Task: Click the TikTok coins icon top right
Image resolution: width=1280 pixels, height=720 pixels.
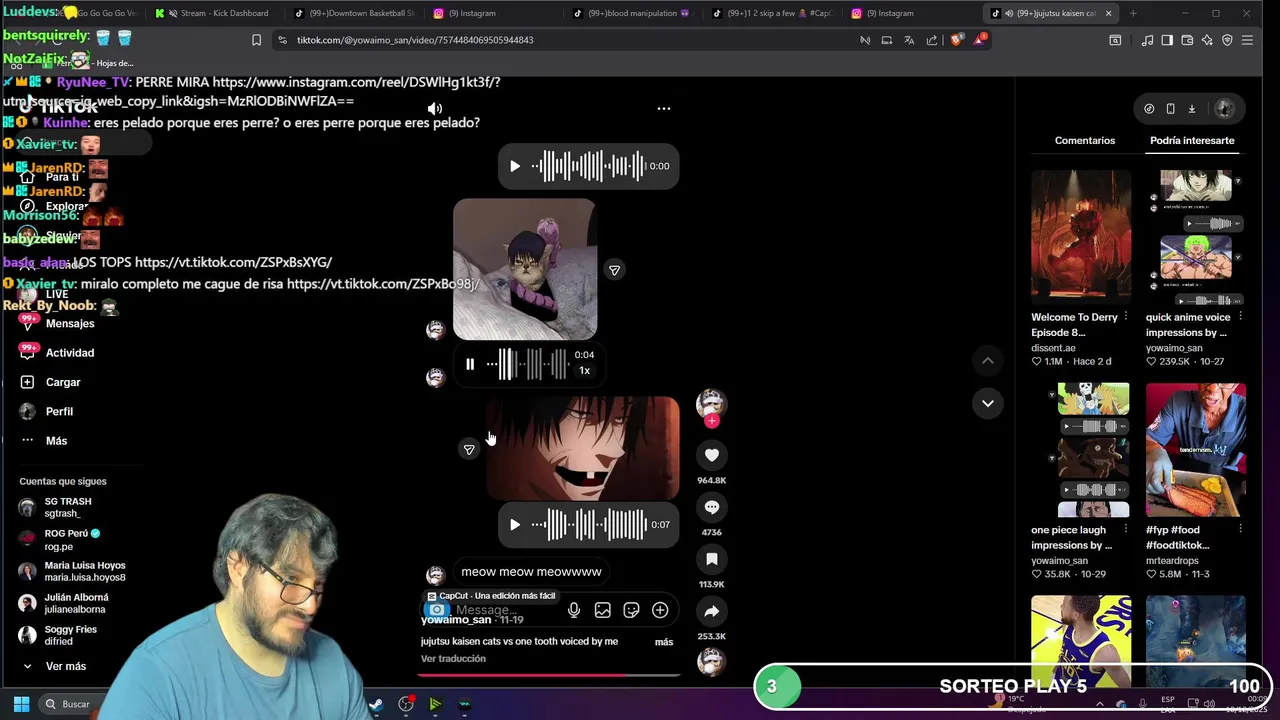Action: tap(1149, 109)
